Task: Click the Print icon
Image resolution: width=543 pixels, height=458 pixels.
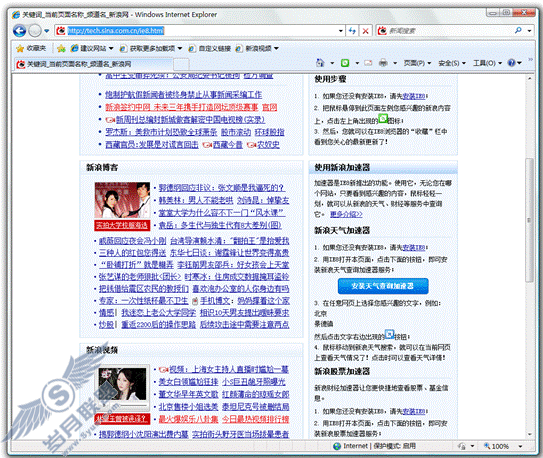Action: [x=383, y=63]
